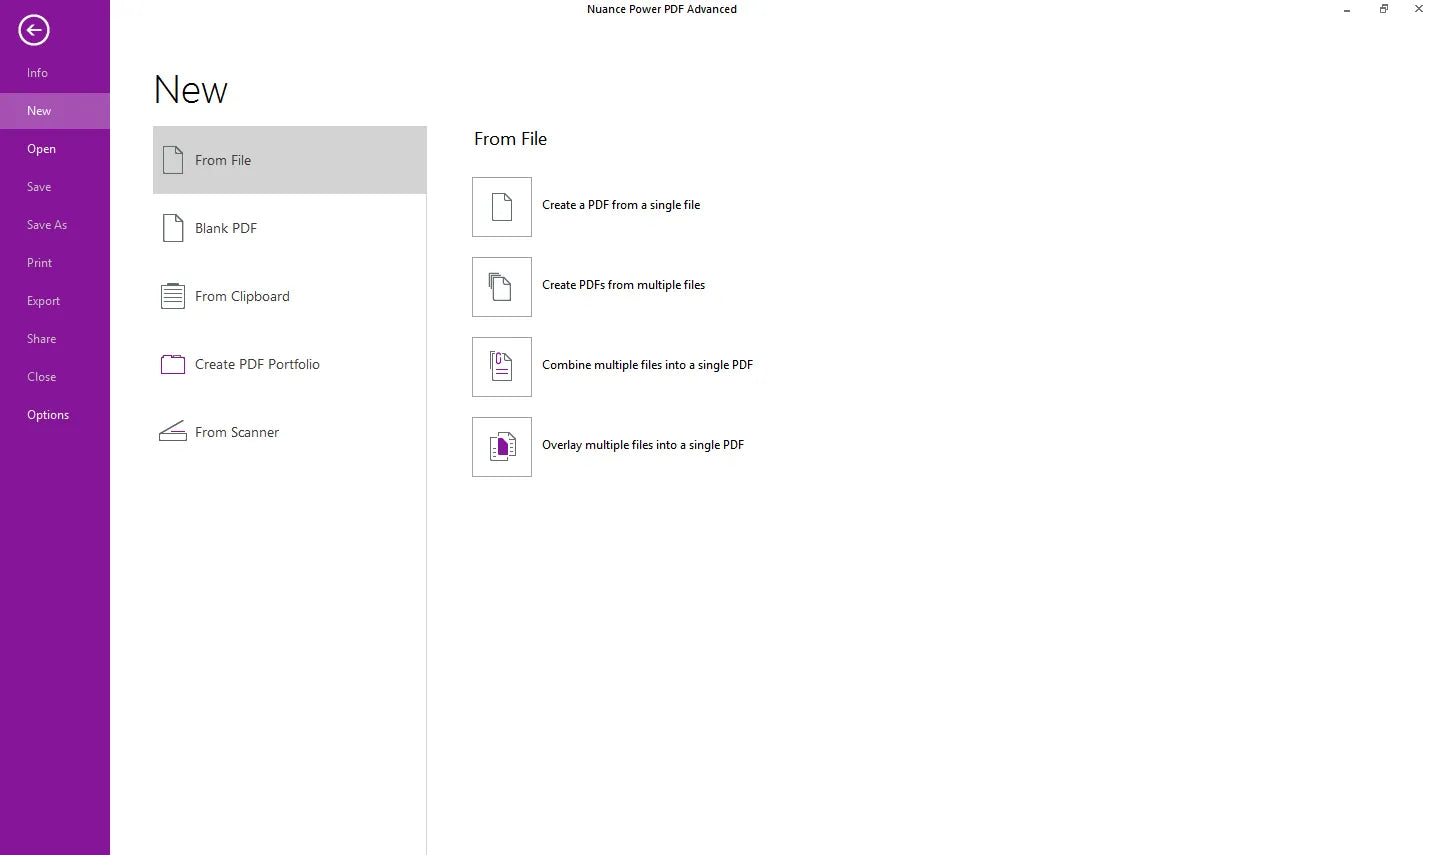Open the Options dialog
The width and height of the screenshot is (1437, 855).
coord(47,414)
